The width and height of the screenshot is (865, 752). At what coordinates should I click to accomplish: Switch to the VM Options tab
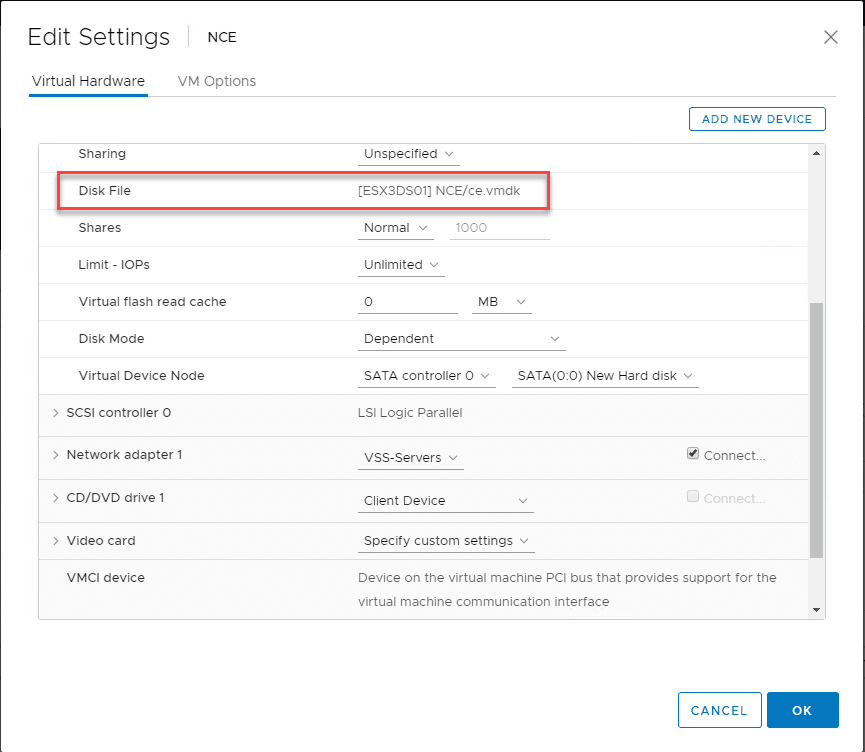point(217,81)
